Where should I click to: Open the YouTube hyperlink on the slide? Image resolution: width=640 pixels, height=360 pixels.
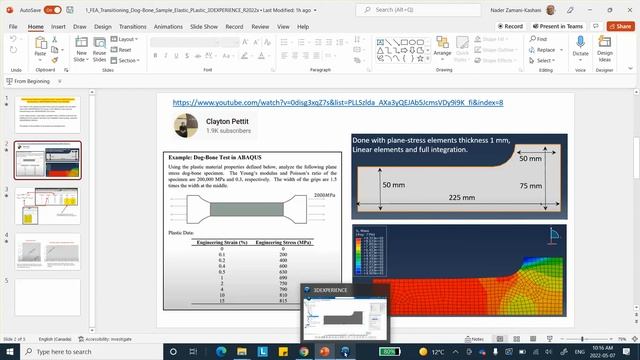click(338, 102)
